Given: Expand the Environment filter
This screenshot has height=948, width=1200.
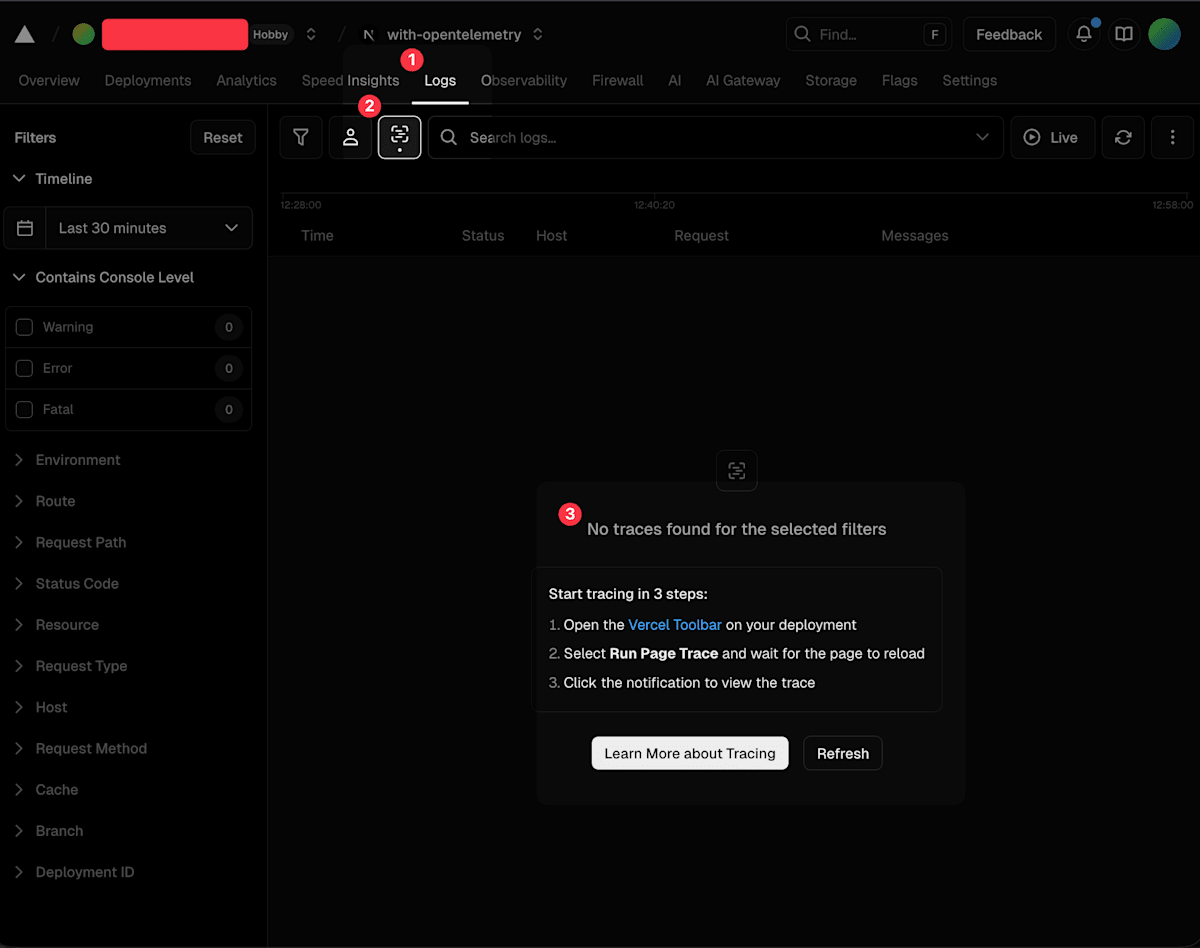Looking at the screenshot, I should [x=67, y=460].
